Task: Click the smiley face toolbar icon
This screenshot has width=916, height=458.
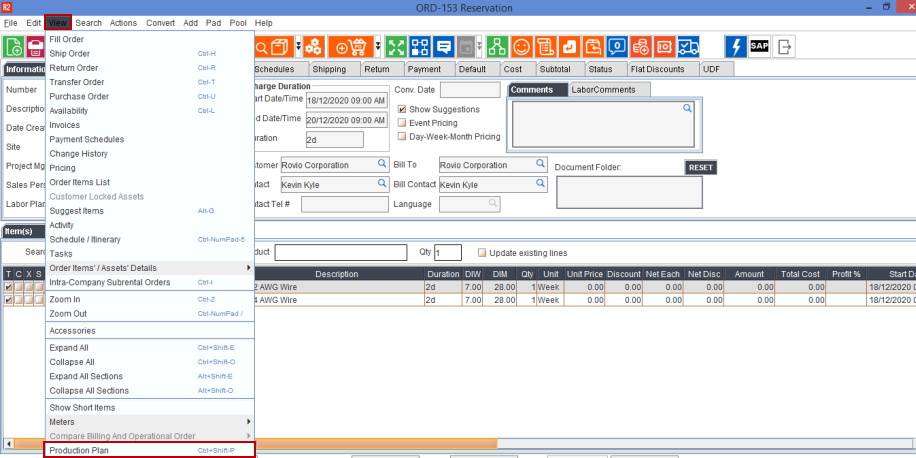Action: click(521, 47)
